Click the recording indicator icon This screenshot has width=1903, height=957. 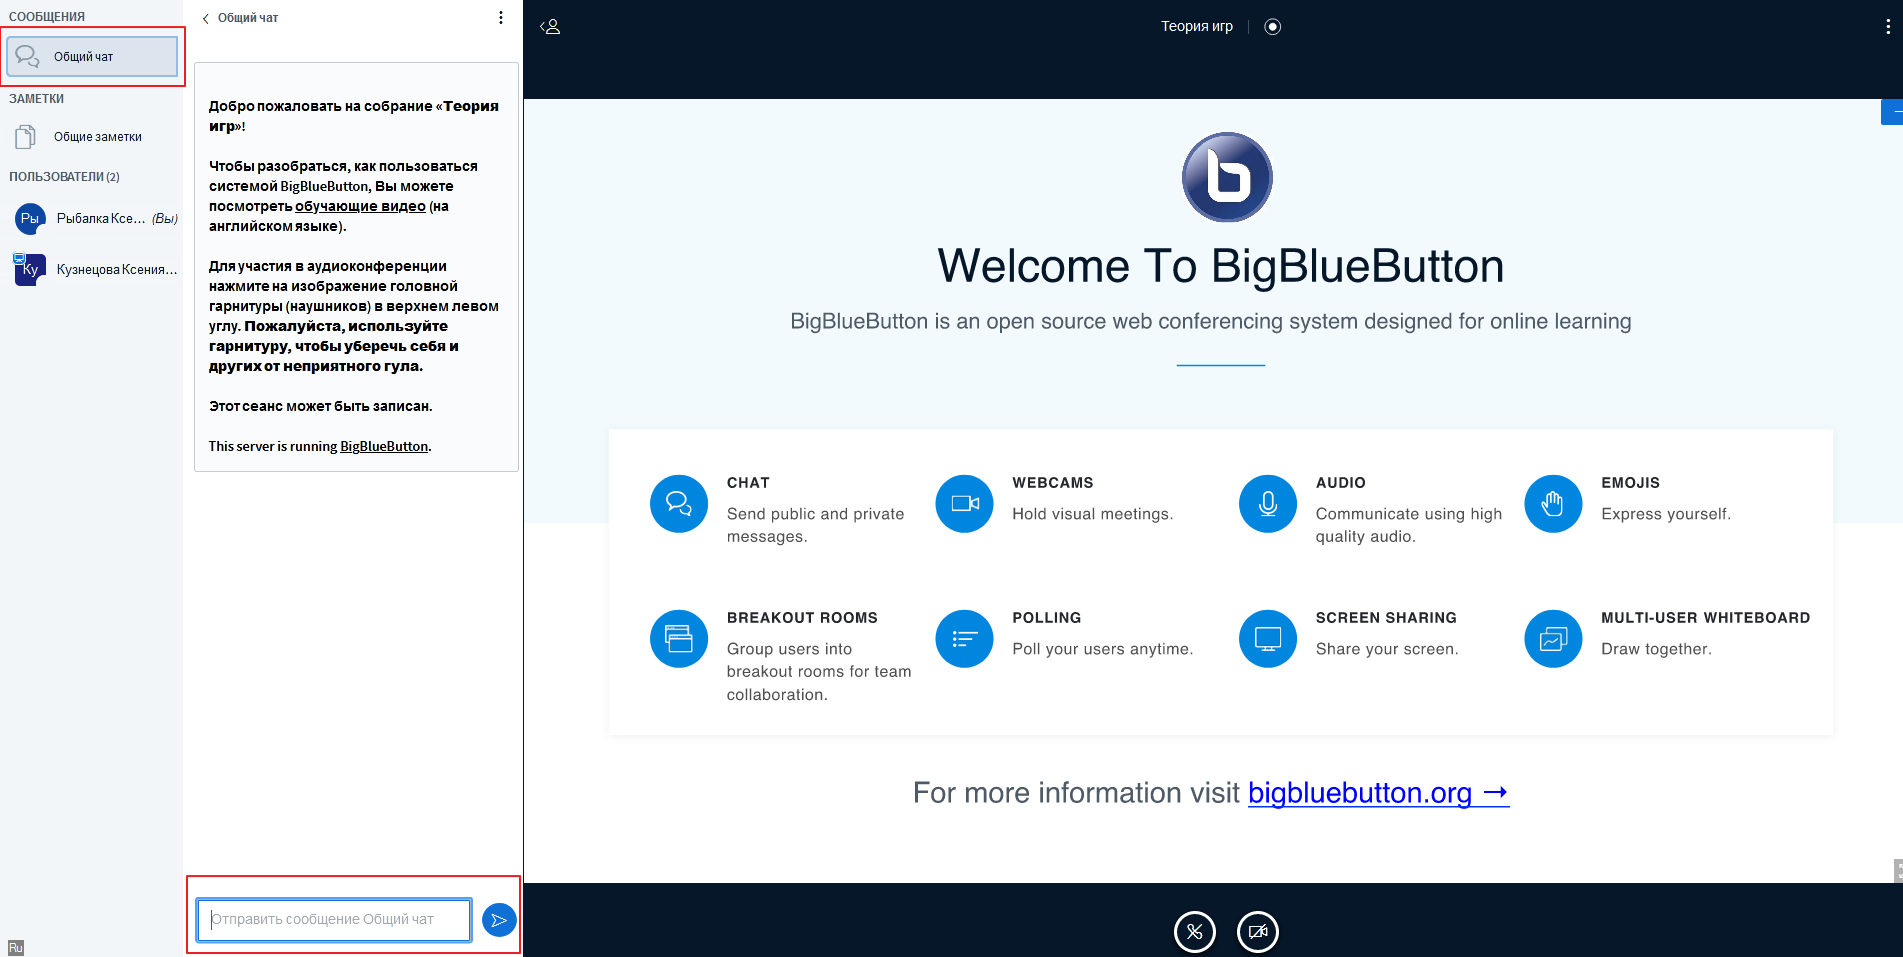[1272, 27]
